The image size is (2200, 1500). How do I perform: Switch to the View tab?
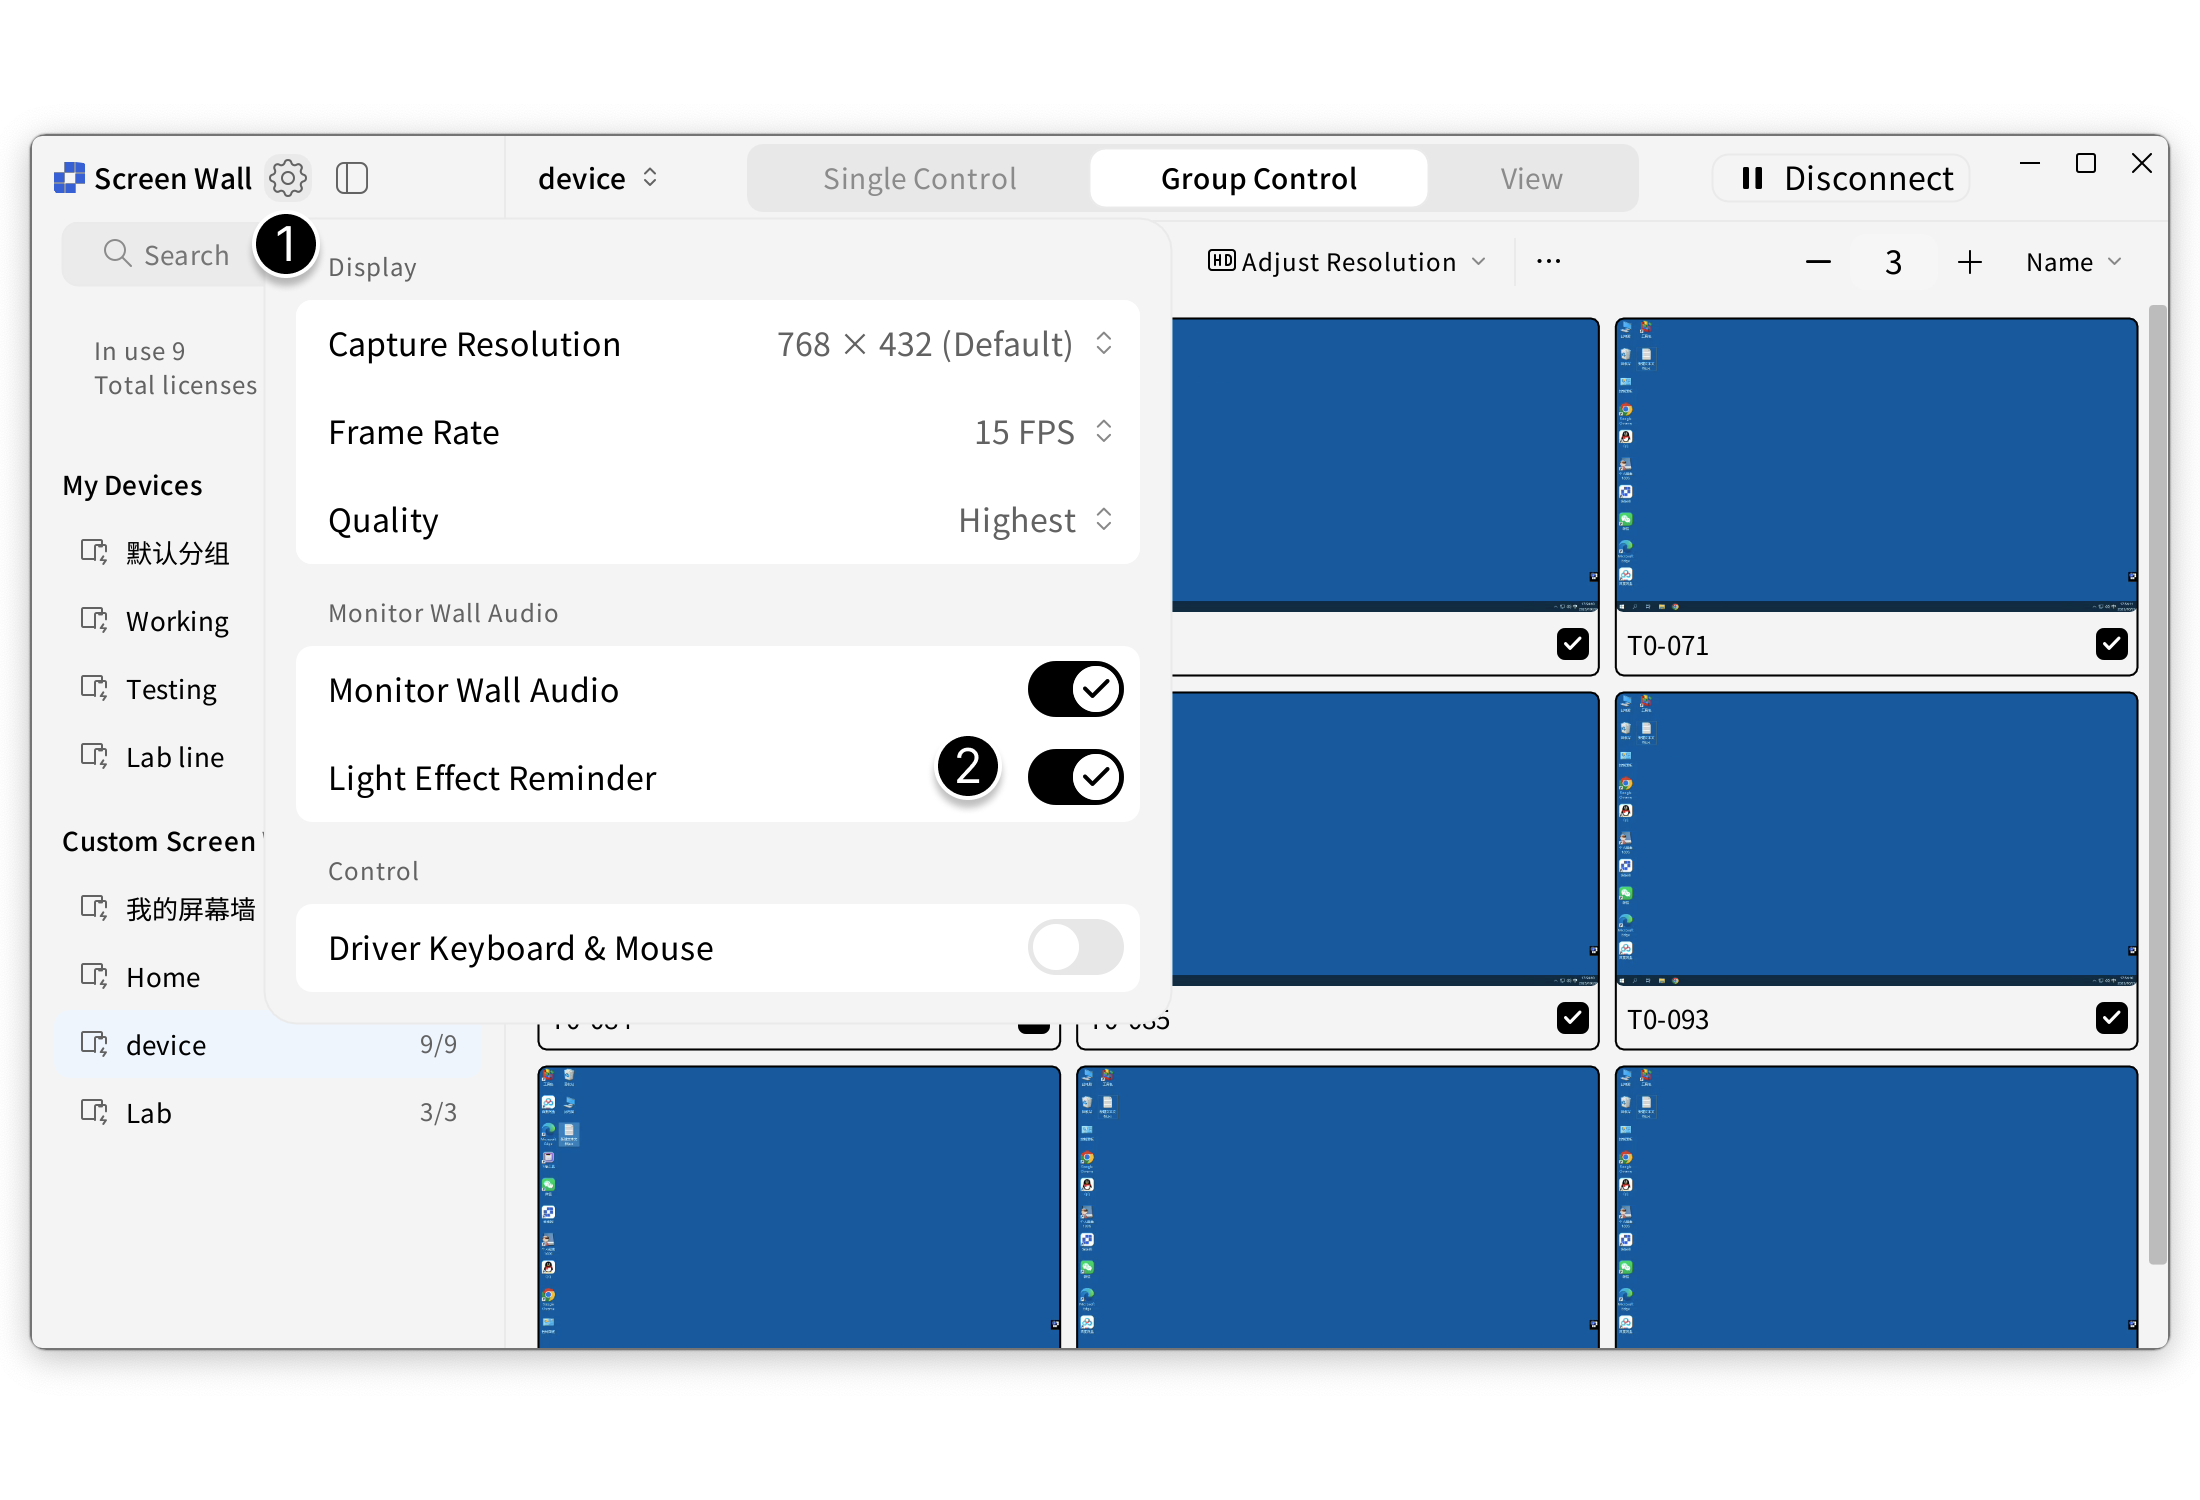pos(1531,178)
